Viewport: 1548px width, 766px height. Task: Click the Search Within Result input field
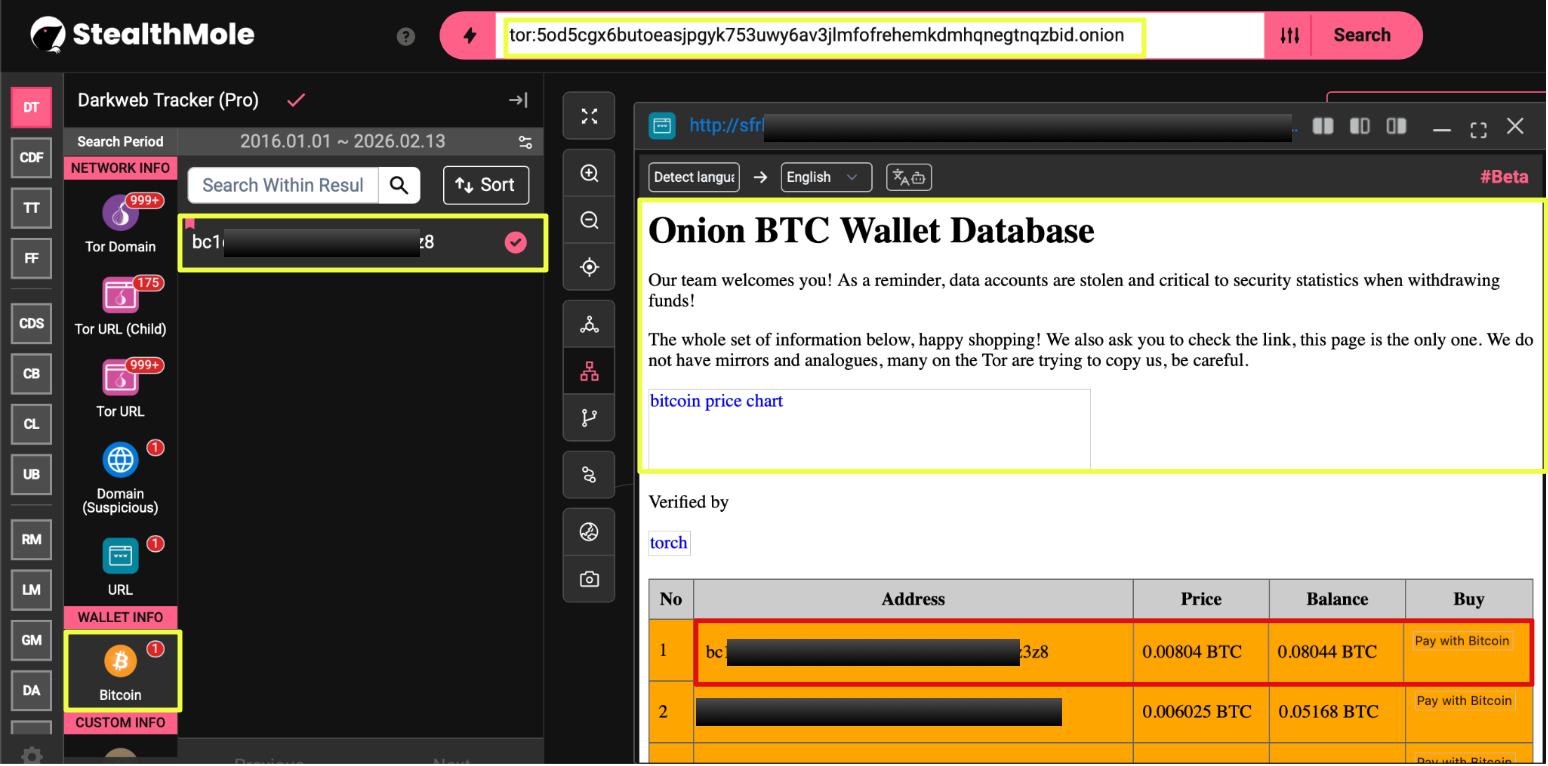(x=283, y=185)
